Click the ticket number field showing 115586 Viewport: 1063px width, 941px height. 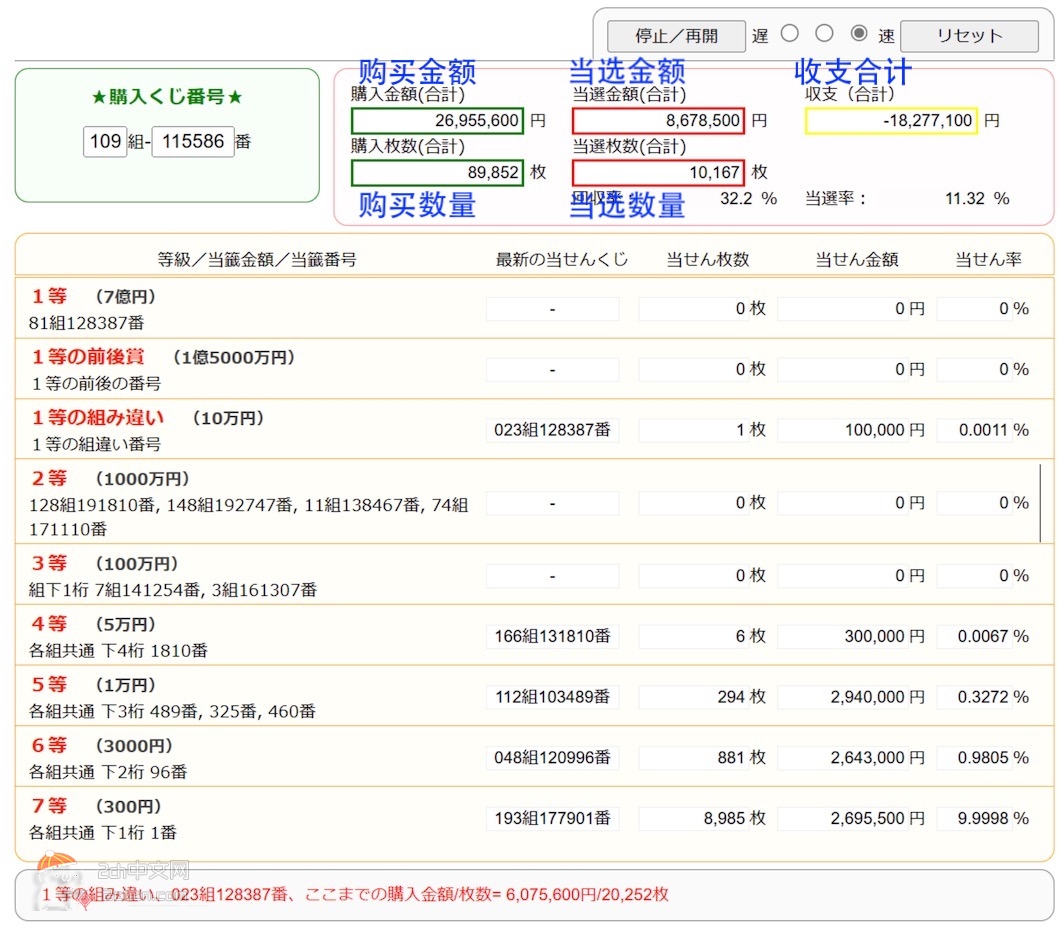click(x=193, y=142)
